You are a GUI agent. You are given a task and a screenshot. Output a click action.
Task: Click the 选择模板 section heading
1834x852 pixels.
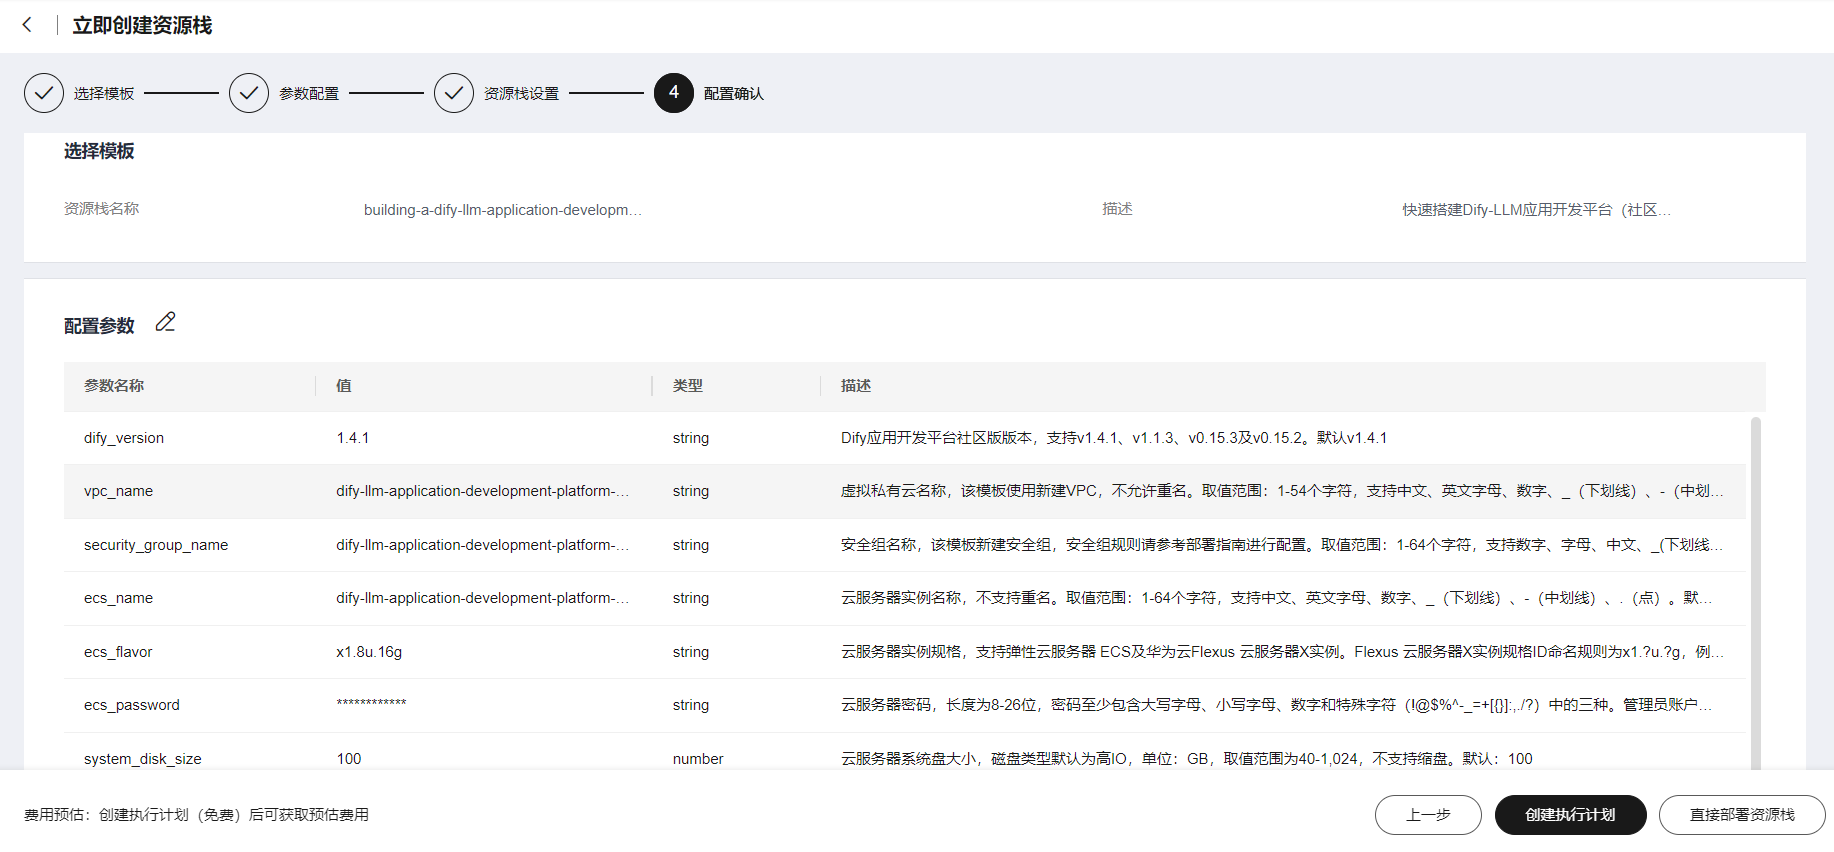coord(99,151)
